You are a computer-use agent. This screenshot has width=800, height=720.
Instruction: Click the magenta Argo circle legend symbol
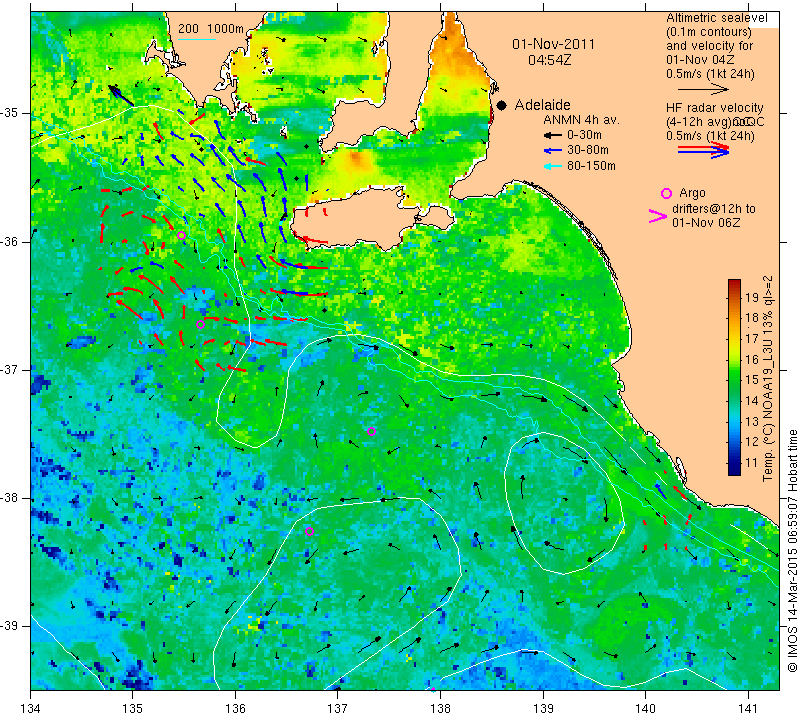click(x=666, y=193)
